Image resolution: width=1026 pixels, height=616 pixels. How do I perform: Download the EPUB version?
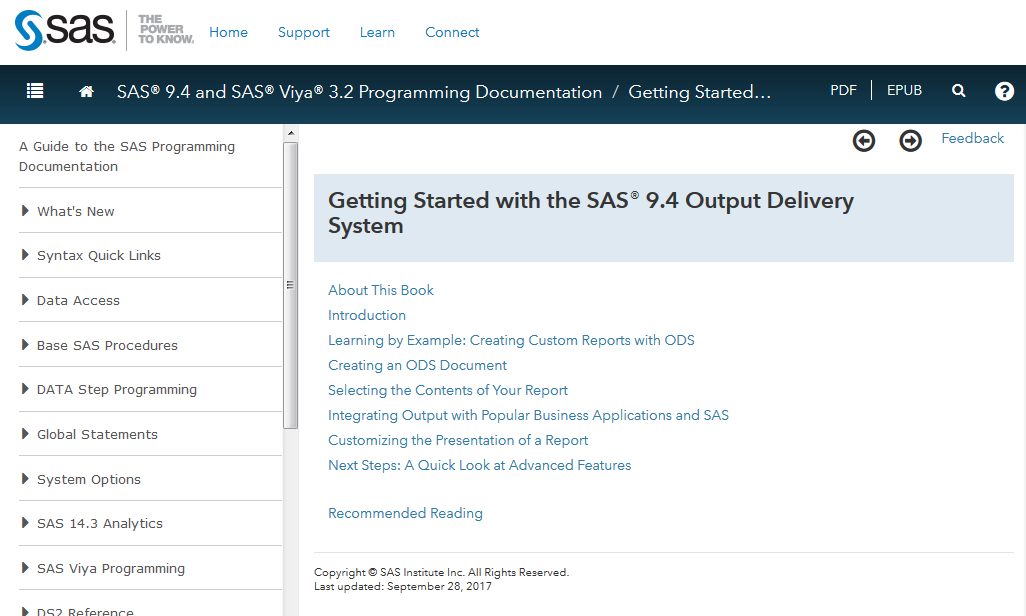click(904, 90)
